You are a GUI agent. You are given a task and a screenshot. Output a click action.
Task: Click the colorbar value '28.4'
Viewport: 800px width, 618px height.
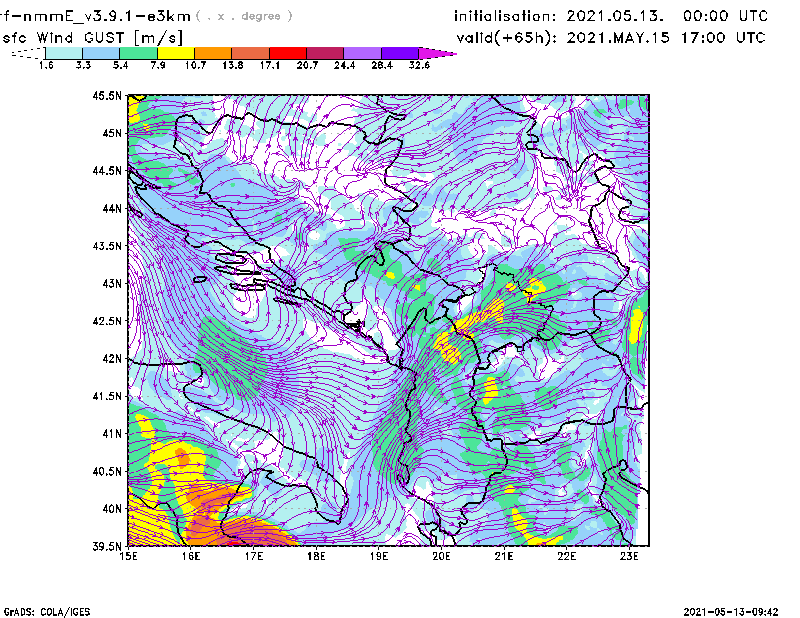click(382, 65)
